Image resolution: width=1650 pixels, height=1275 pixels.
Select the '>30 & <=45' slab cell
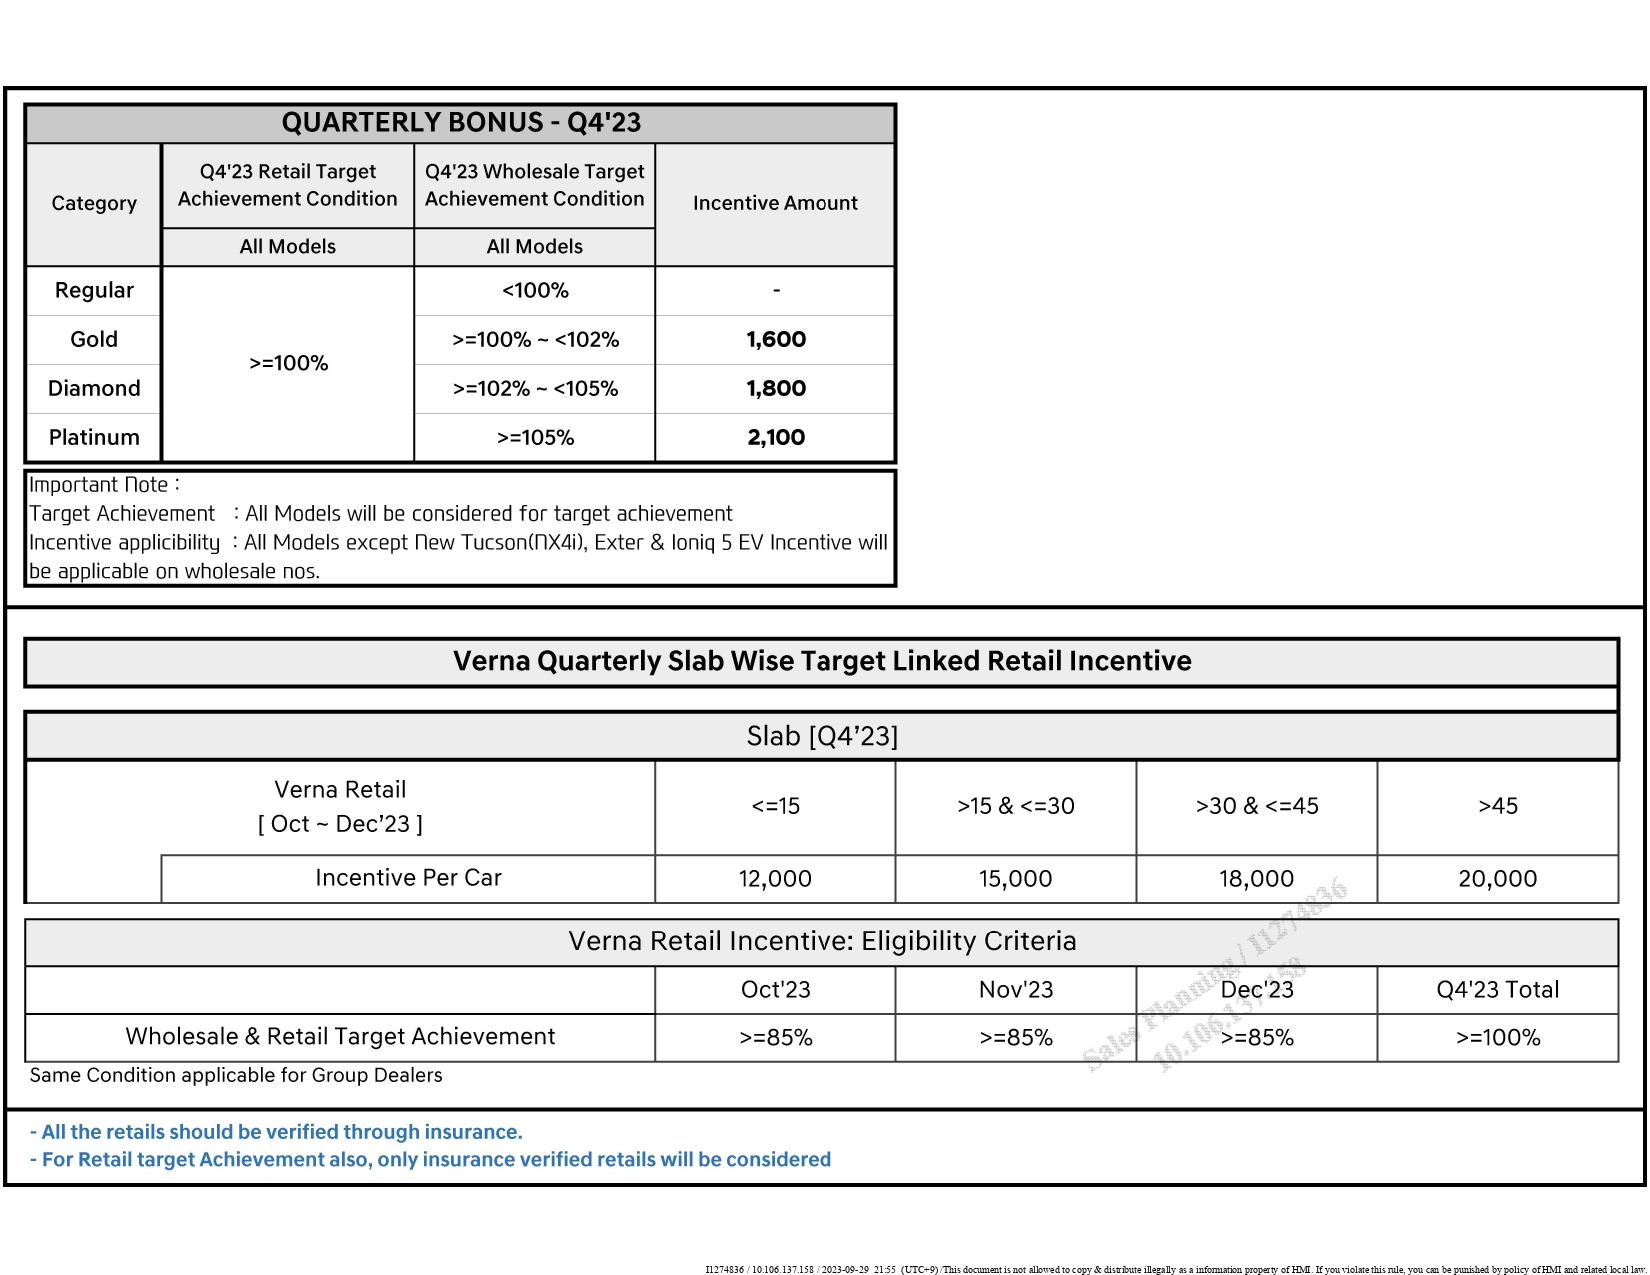point(1257,806)
